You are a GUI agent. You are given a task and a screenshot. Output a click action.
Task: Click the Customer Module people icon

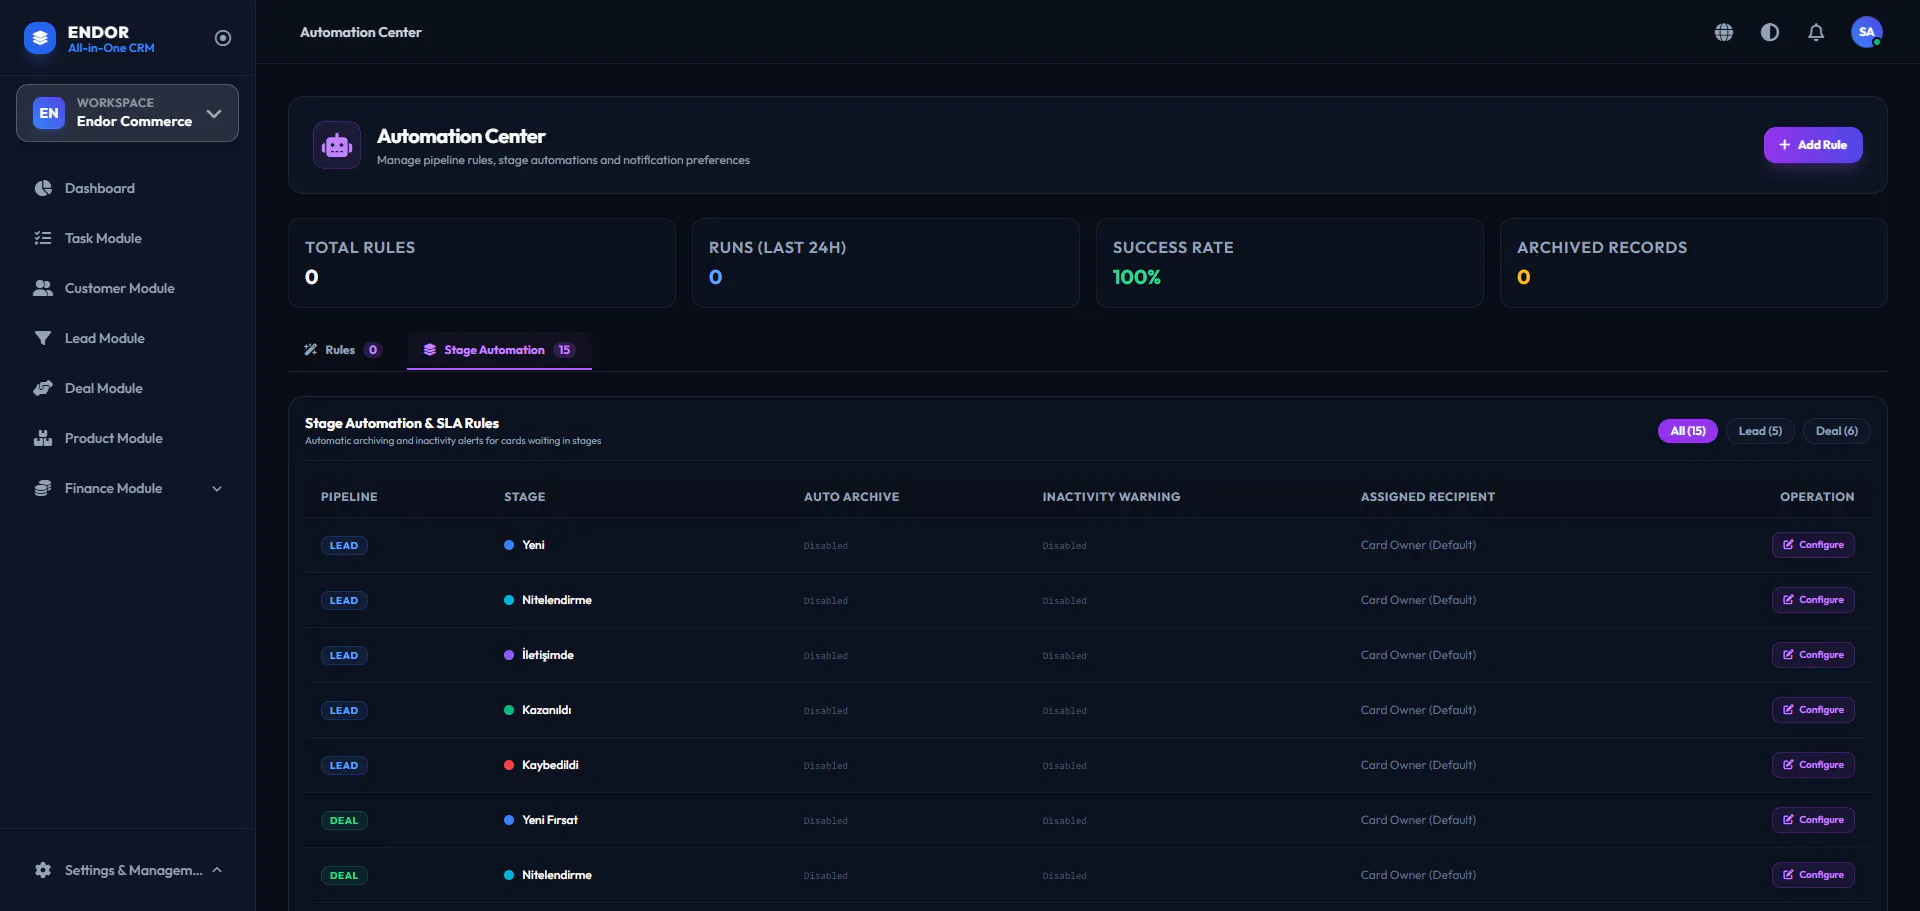43,288
